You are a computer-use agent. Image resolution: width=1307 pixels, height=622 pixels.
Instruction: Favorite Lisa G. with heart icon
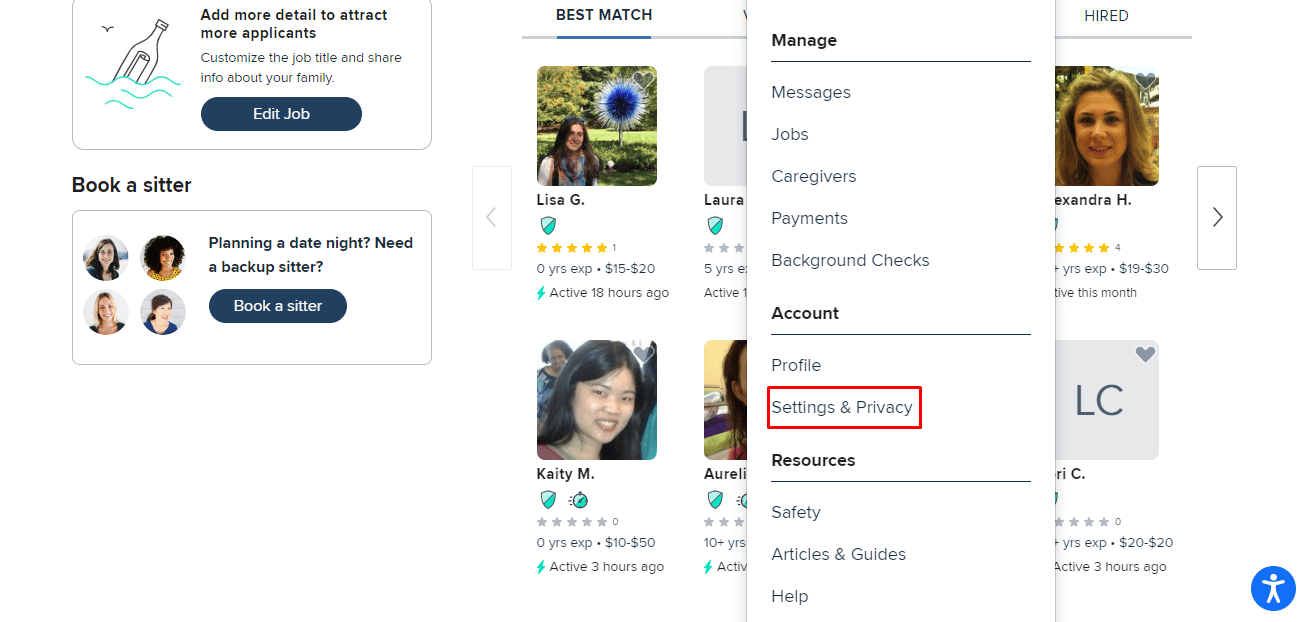click(x=643, y=80)
